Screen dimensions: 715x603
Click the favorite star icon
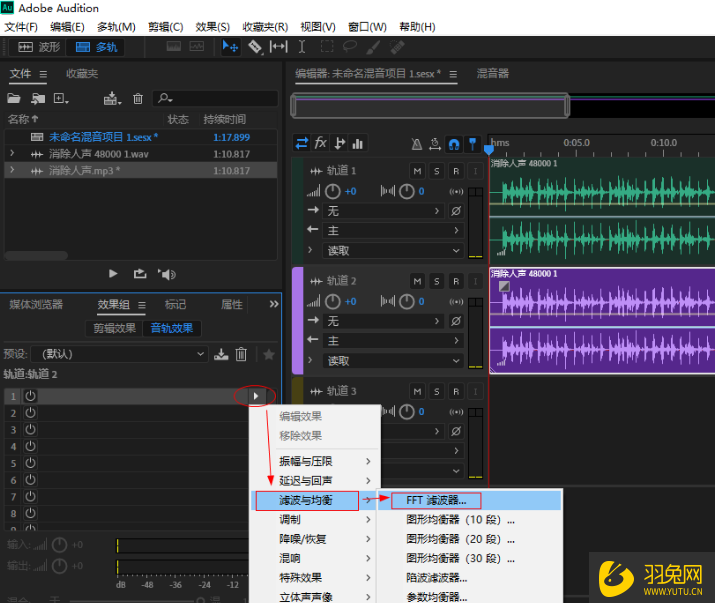269,354
